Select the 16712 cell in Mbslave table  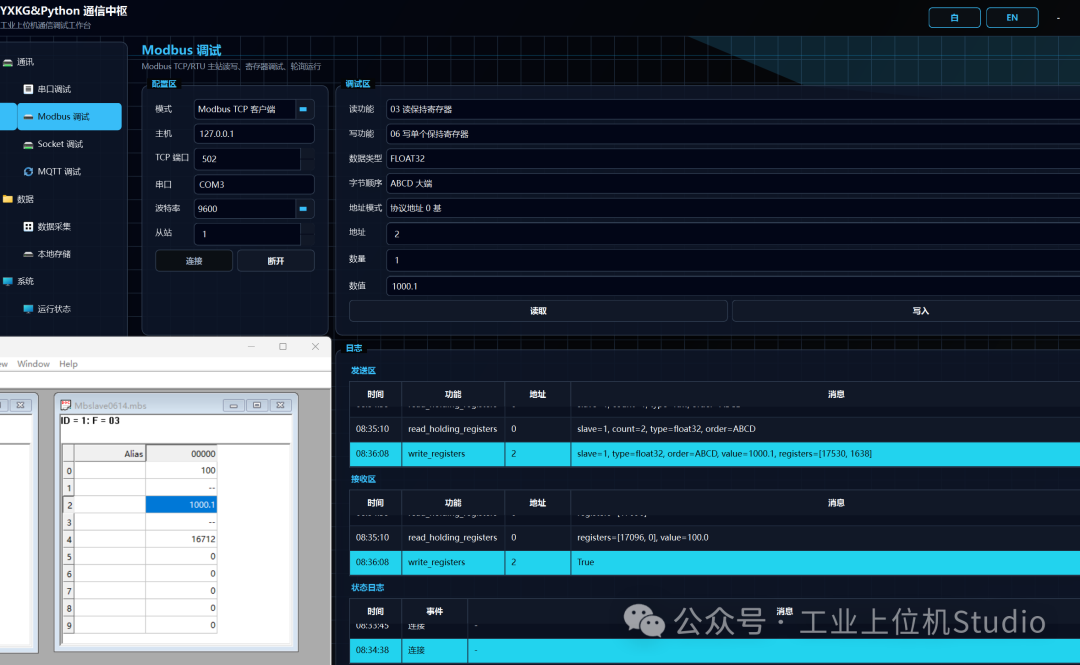tap(181, 539)
